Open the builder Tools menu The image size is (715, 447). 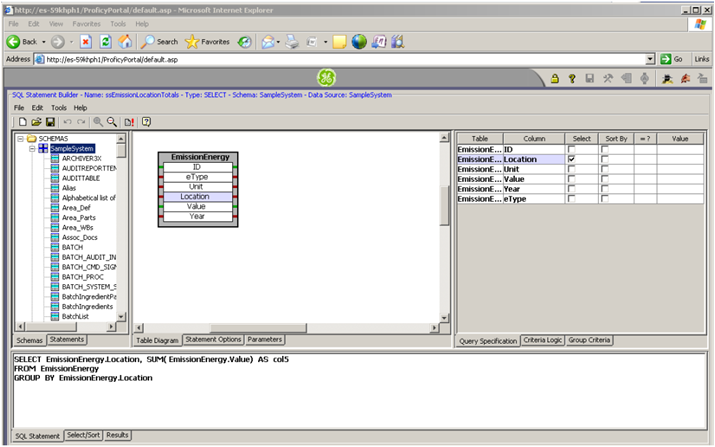[x=58, y=108]
